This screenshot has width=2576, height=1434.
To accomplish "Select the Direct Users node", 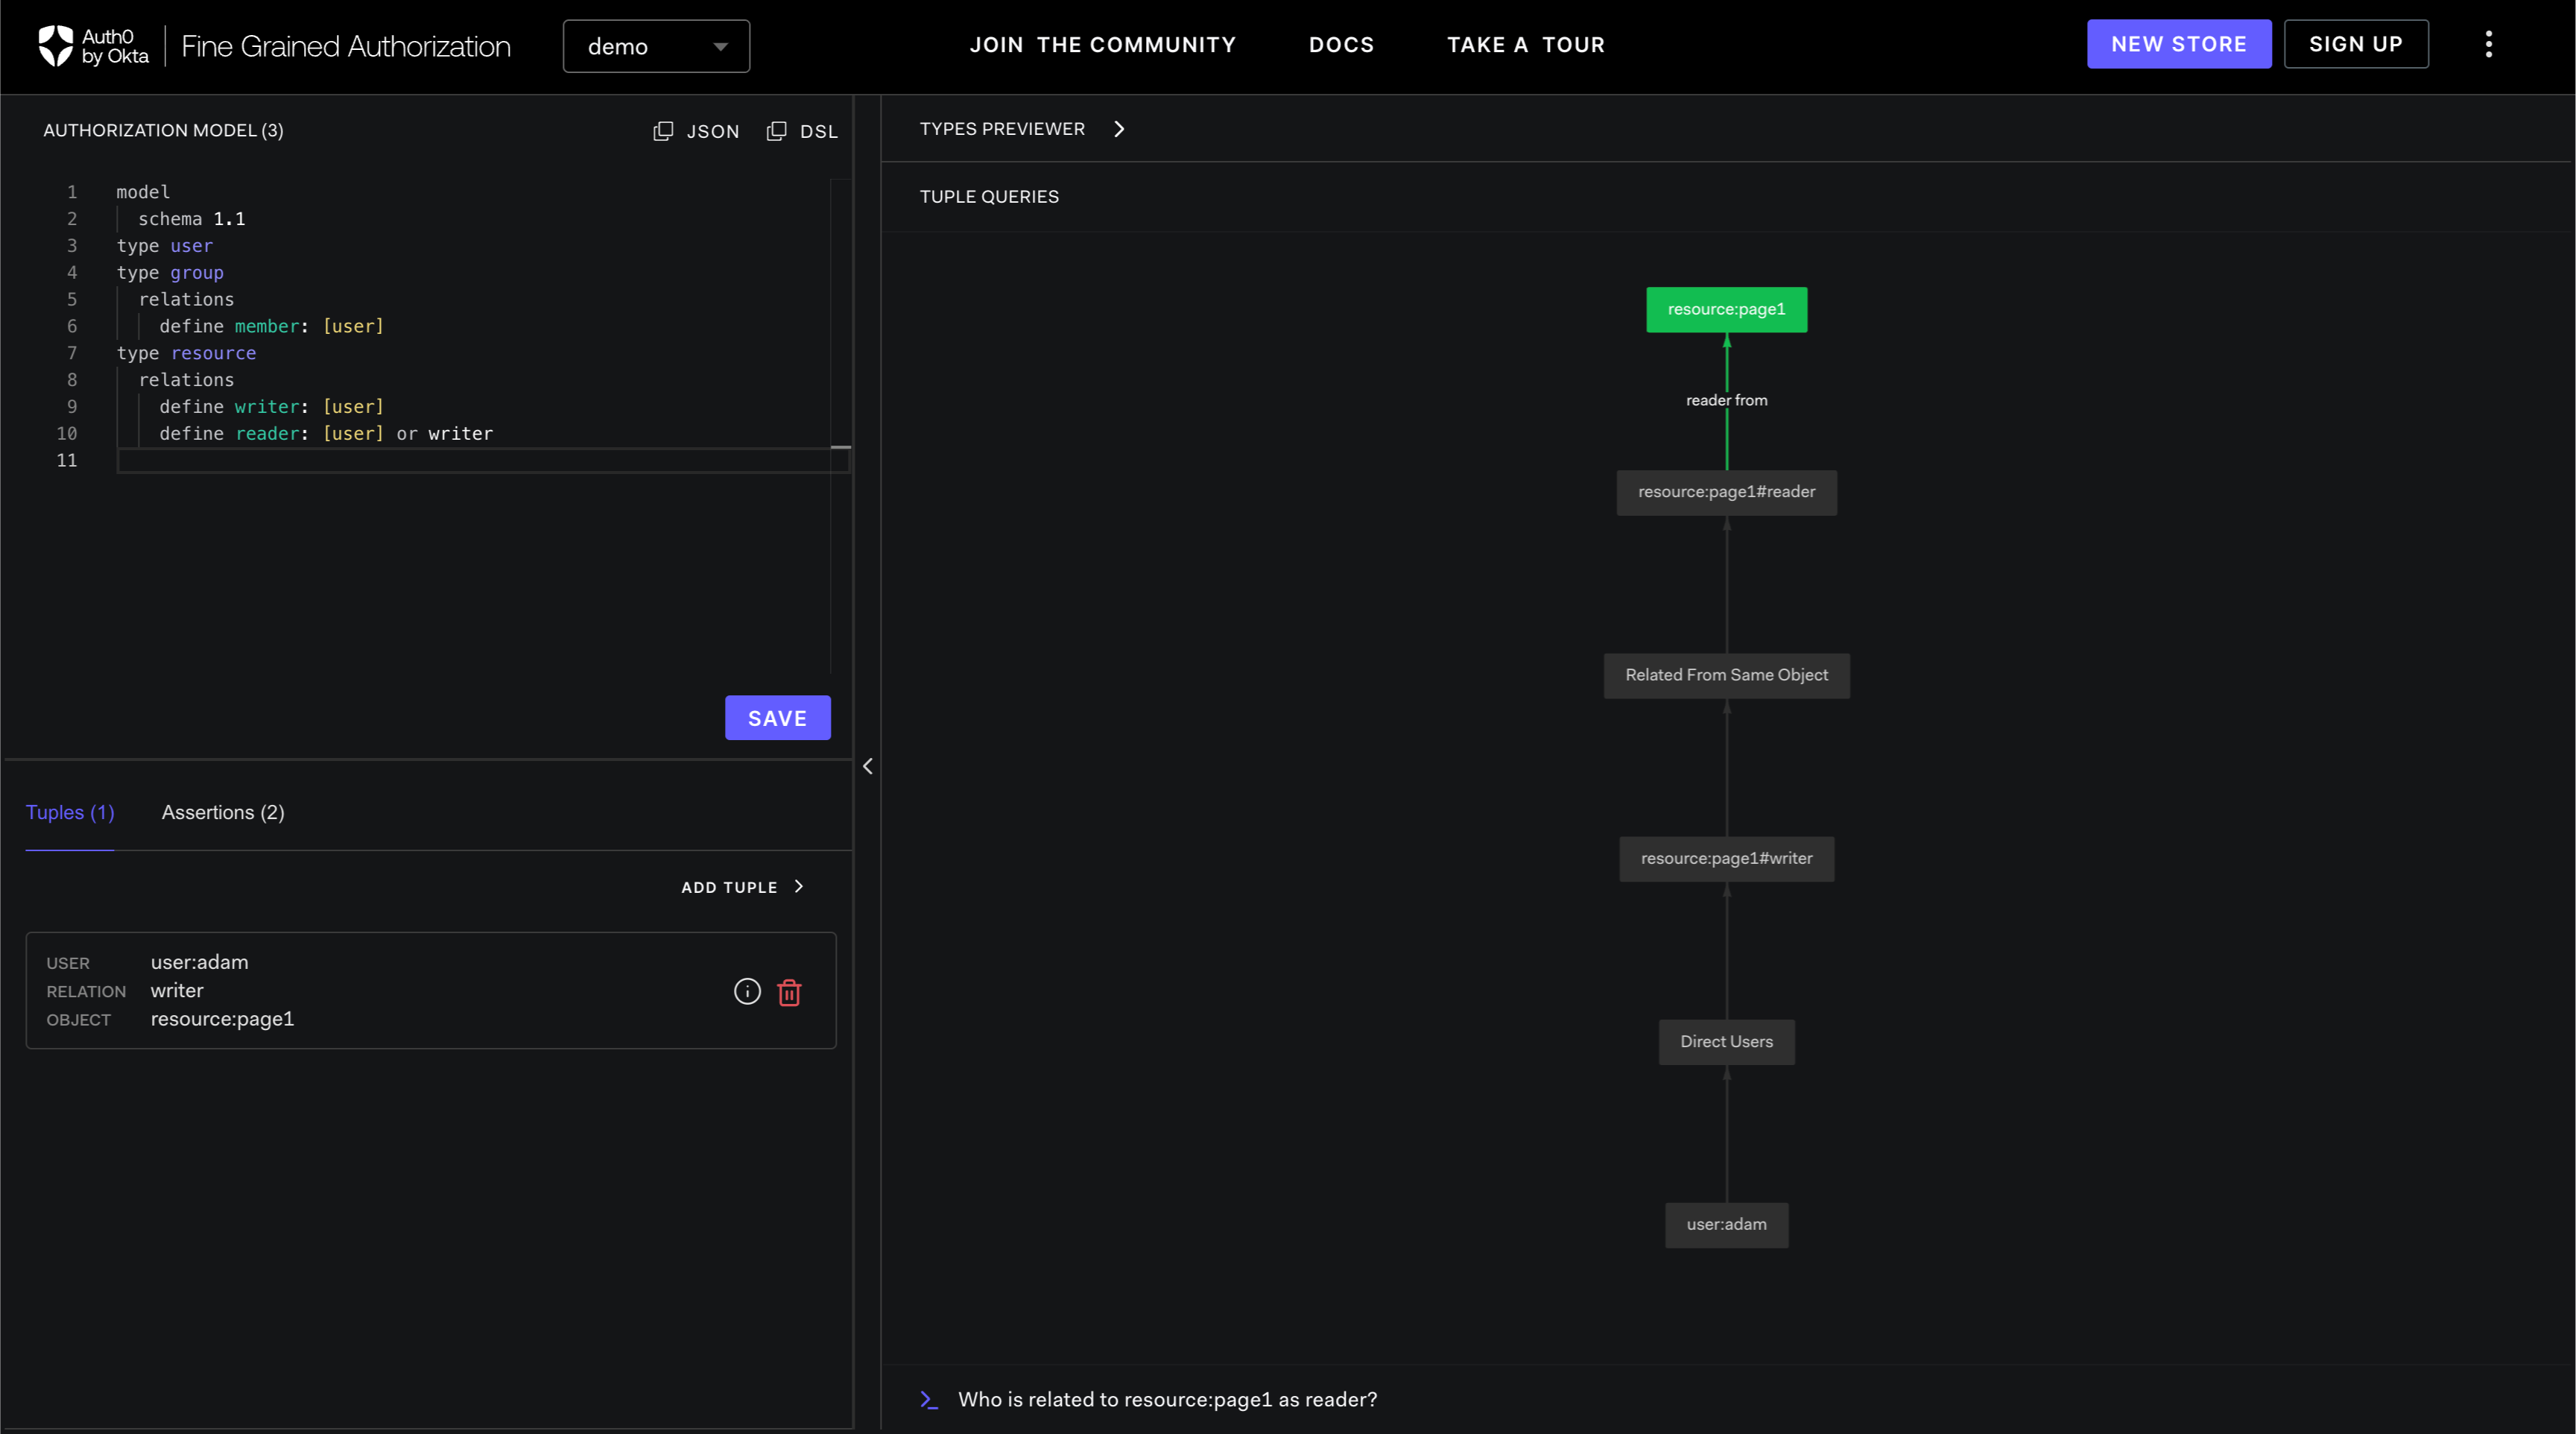I will (x=1726, y=1041).
